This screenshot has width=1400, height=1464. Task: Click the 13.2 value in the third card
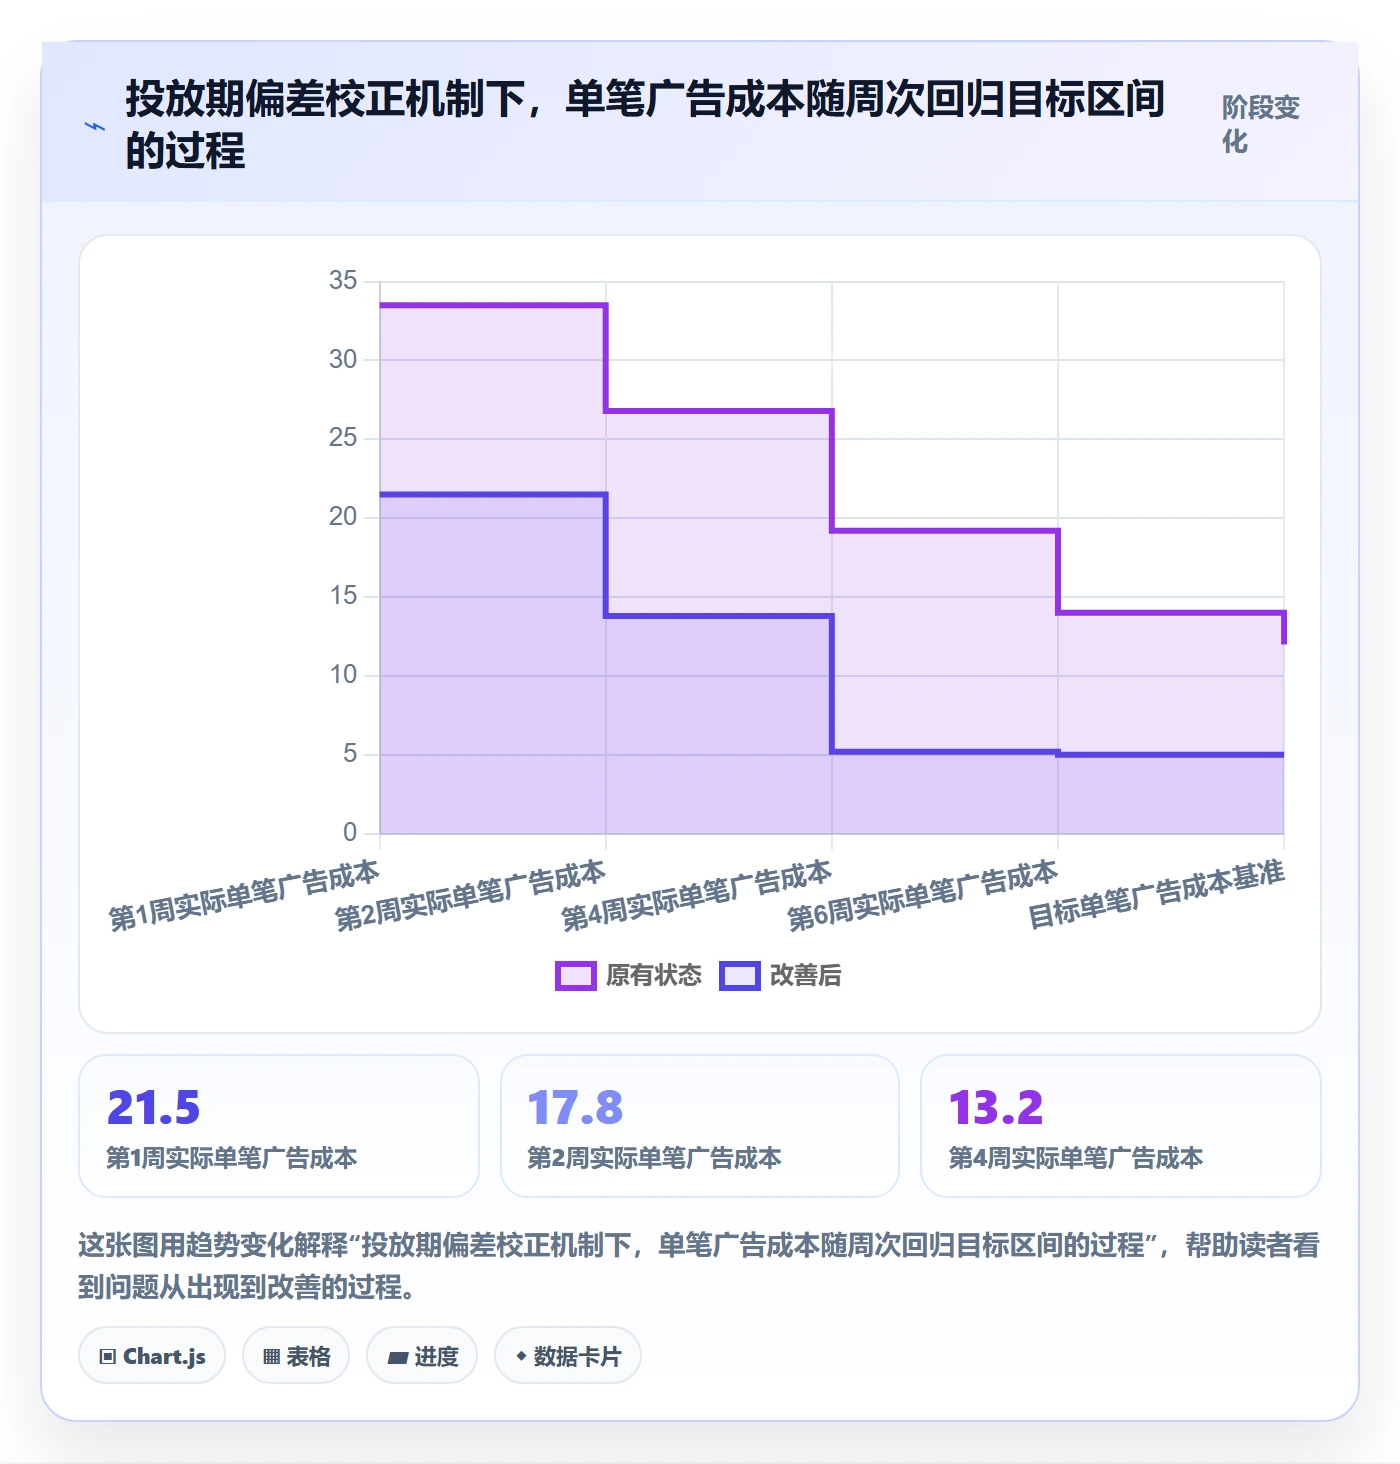996,1108
